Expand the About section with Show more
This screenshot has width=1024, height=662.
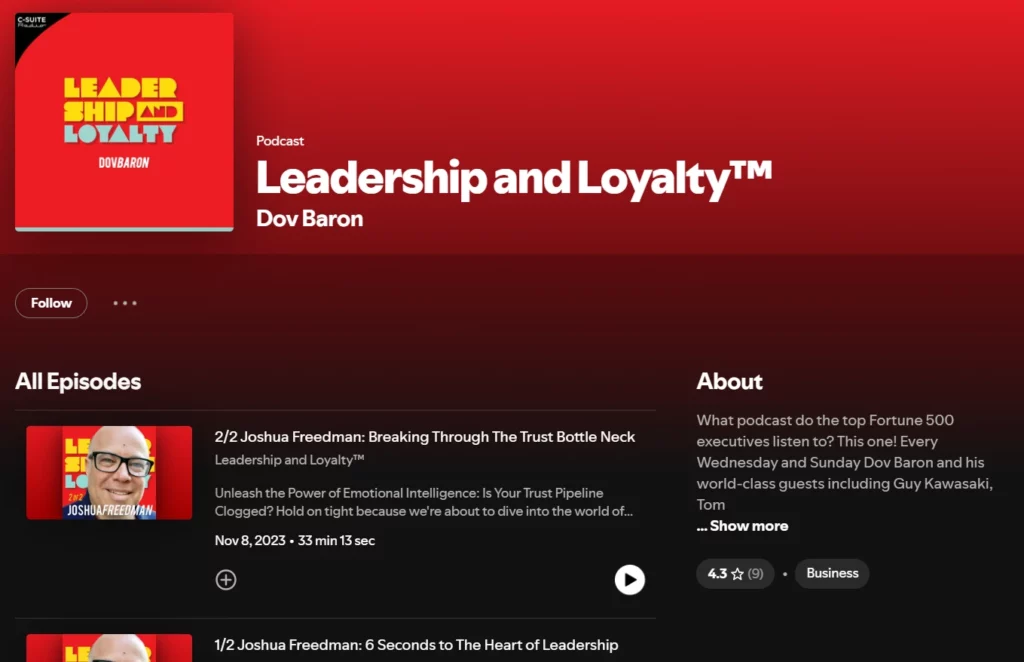743,525
